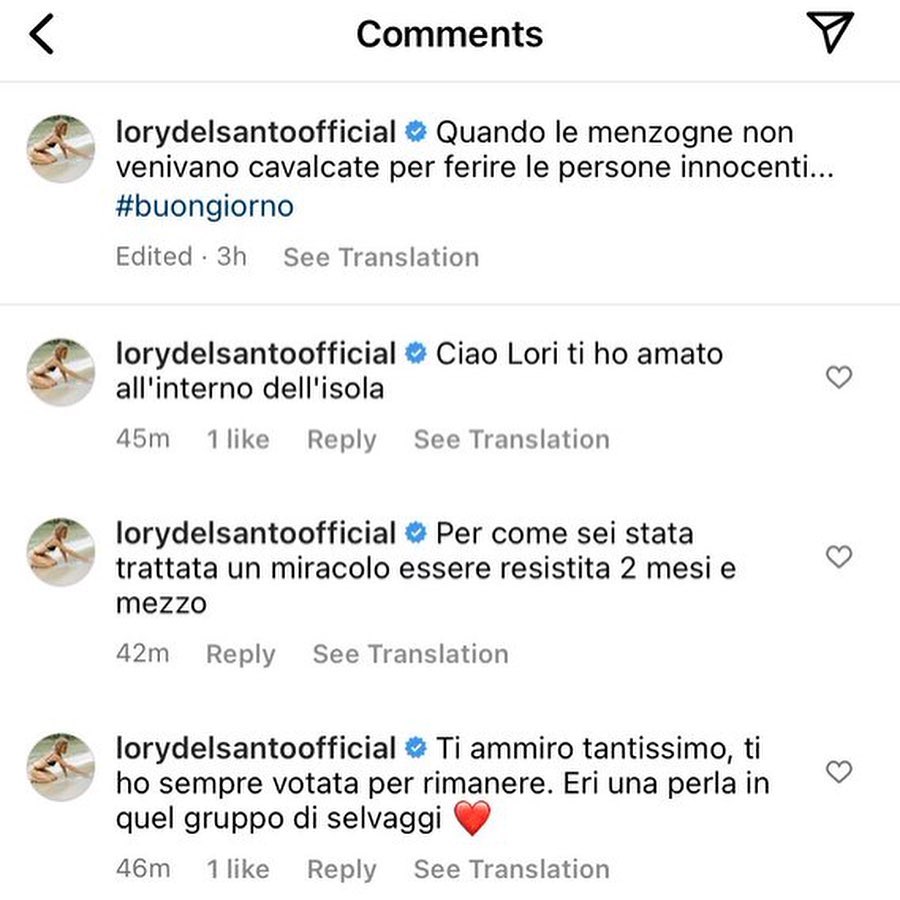Screen dimensions: 900x900
Task: Reply to the "Ciao Lori" comment
Action: 341,440
